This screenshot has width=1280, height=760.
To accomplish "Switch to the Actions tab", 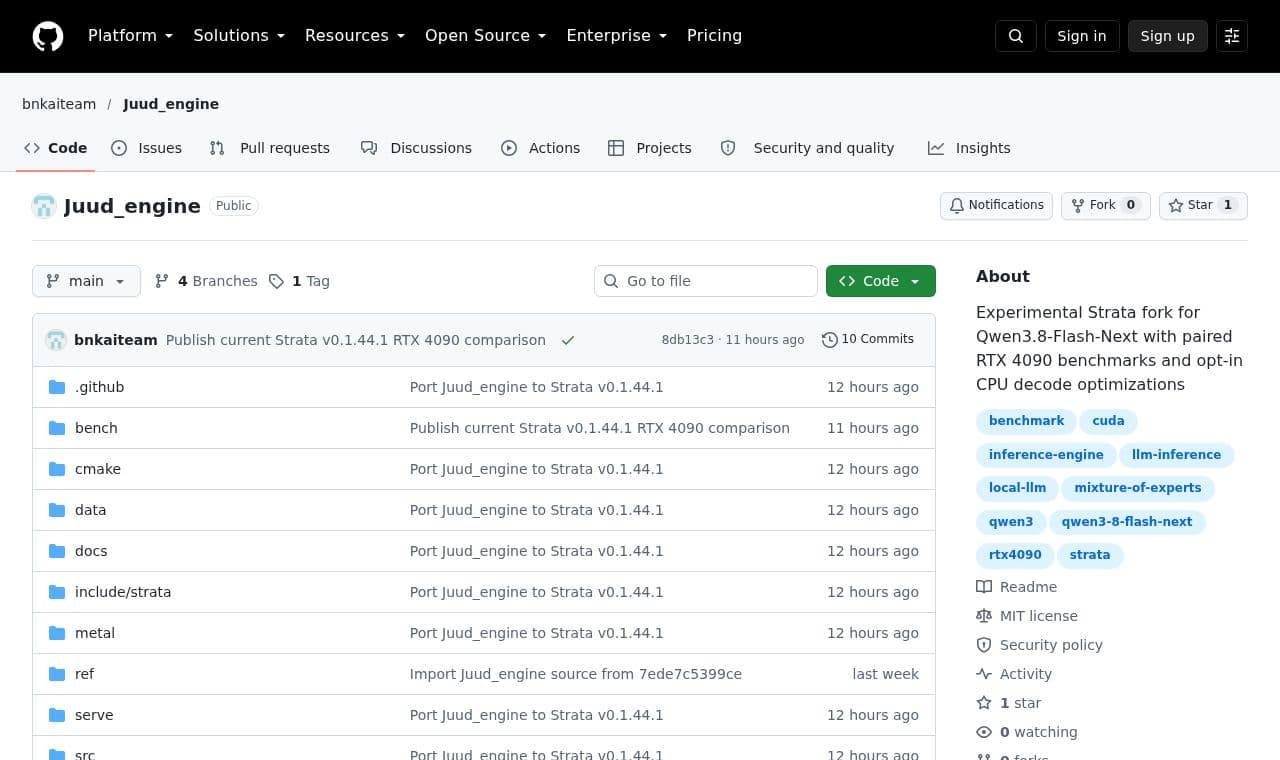I will pos(540,148).
